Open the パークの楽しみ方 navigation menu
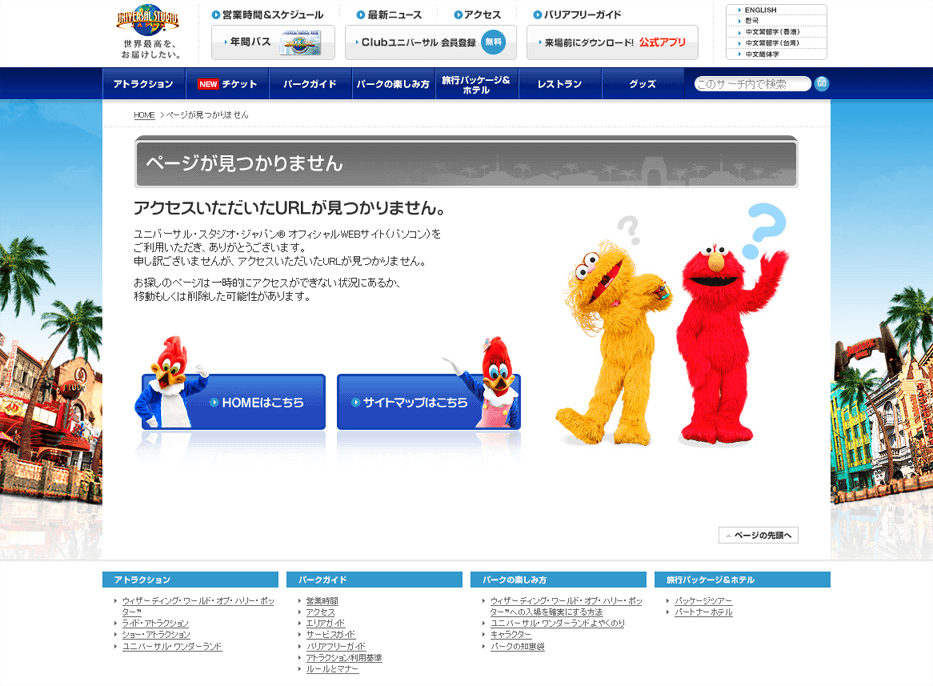This screenshot has width=933, height=686. pos(393,84)
